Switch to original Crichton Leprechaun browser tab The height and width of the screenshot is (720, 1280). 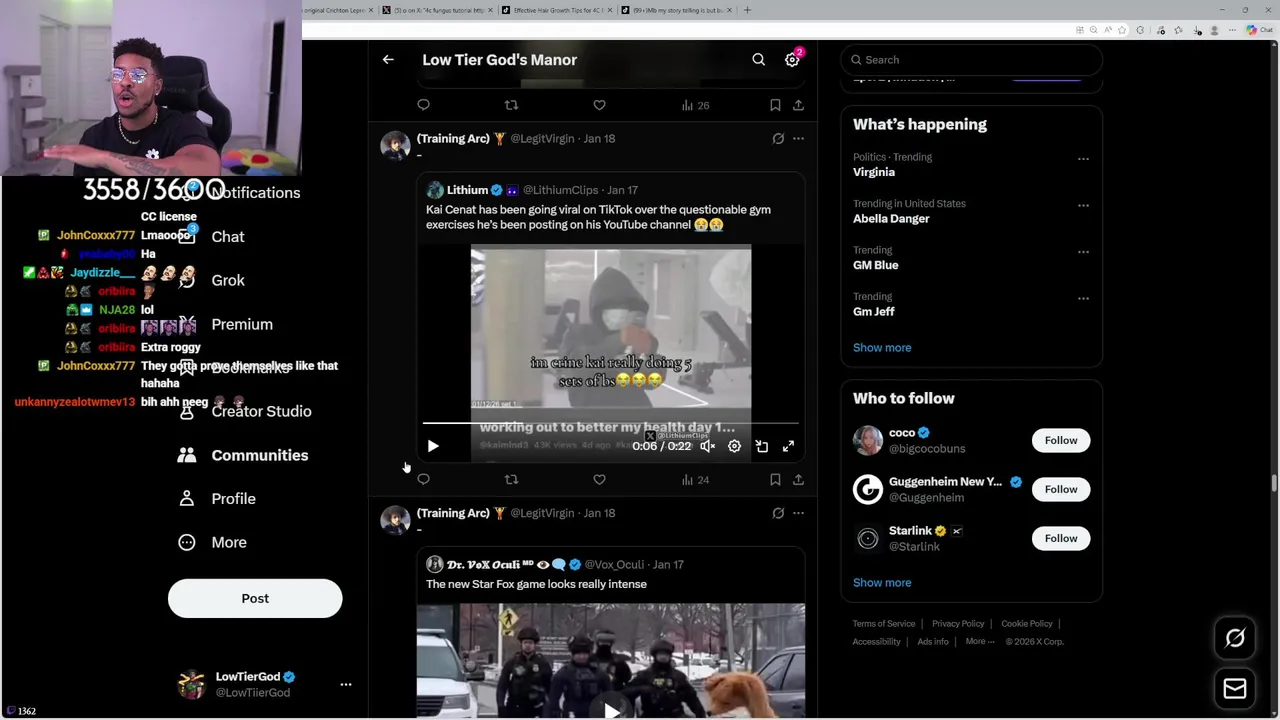click(338, 10)
